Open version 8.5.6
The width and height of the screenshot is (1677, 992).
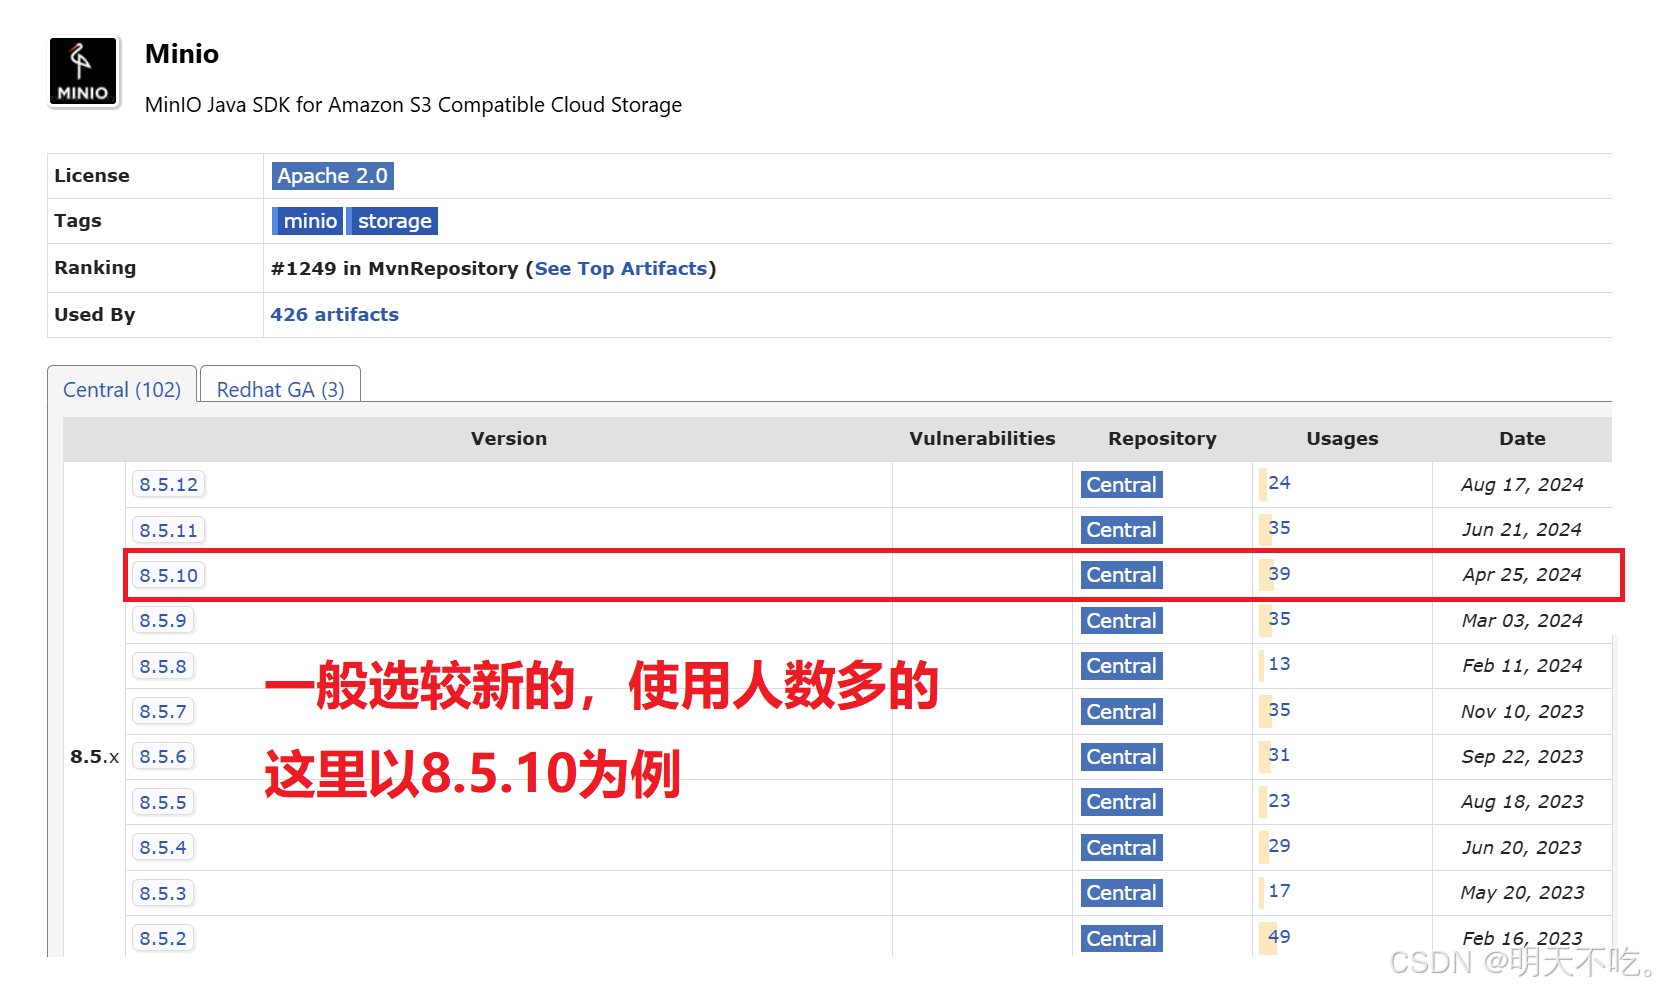click(x=163, y=756)
